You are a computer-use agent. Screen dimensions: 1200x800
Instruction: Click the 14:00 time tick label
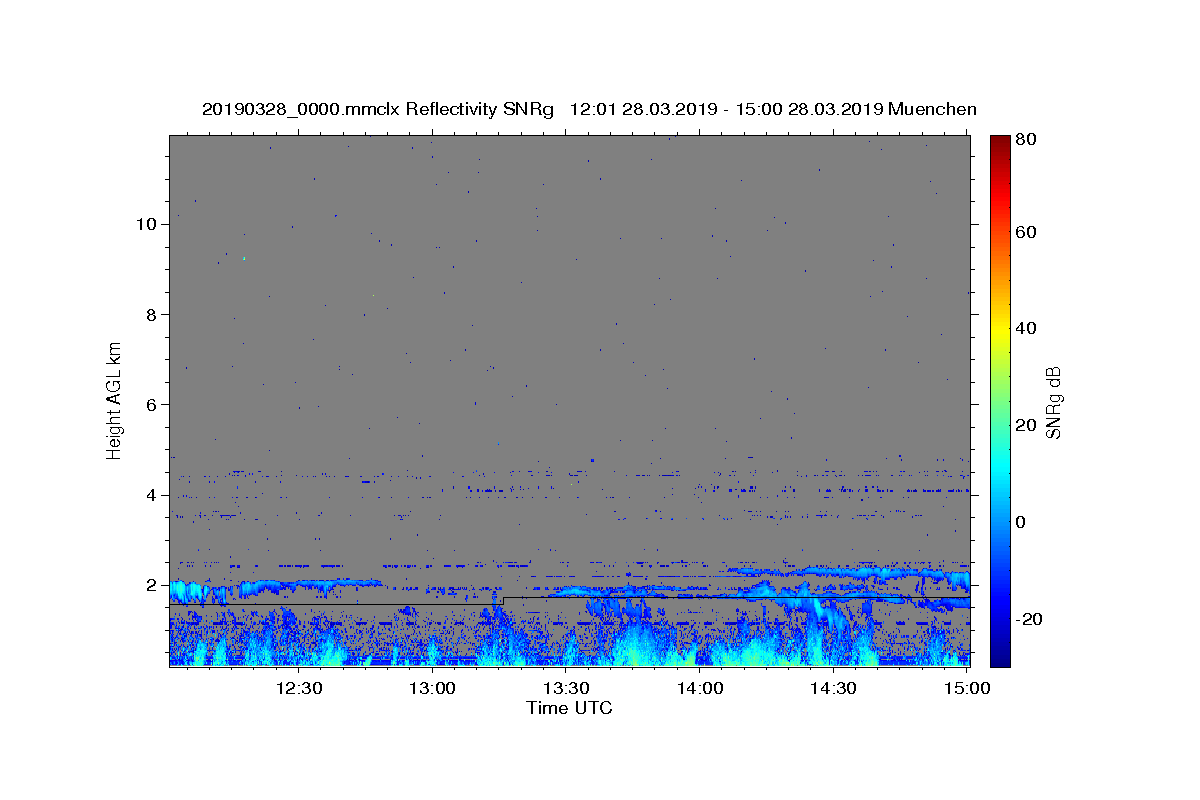(701, 689)
